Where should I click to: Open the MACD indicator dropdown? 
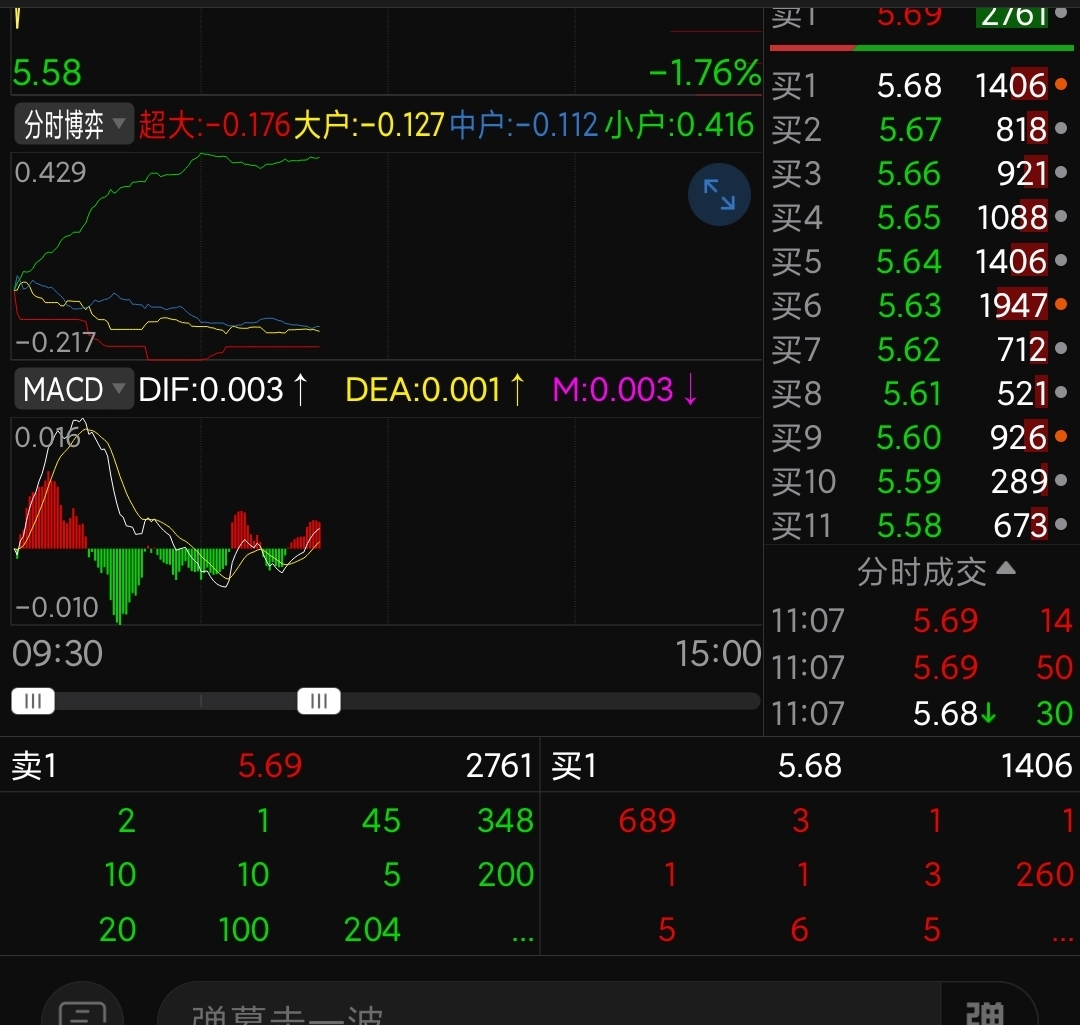(74, 390)
